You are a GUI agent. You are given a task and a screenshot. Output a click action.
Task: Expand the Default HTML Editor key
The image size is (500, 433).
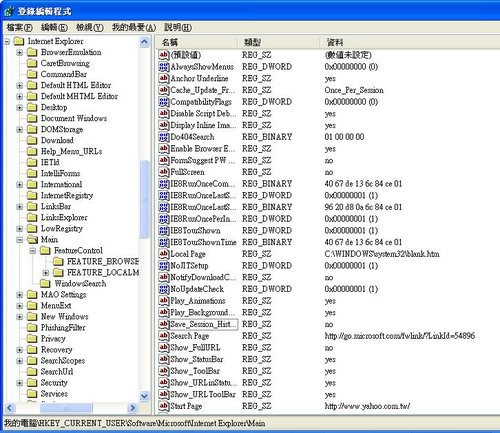pyautogui.click(x=20, y=86)
